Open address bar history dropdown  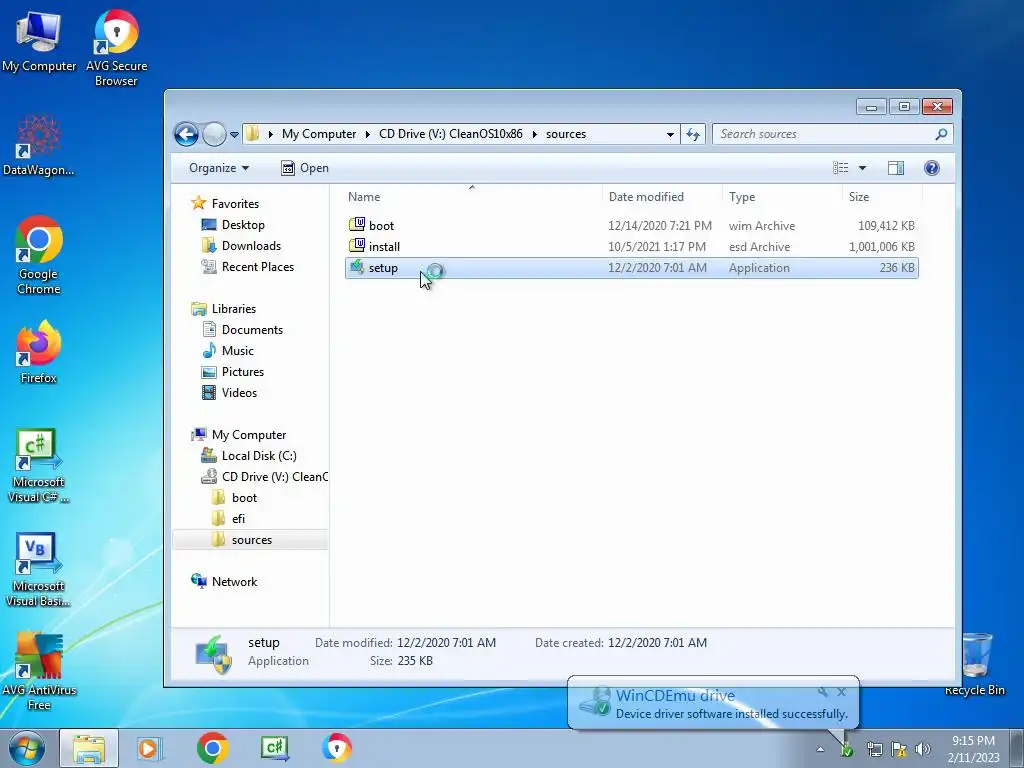tap(670, 135)
